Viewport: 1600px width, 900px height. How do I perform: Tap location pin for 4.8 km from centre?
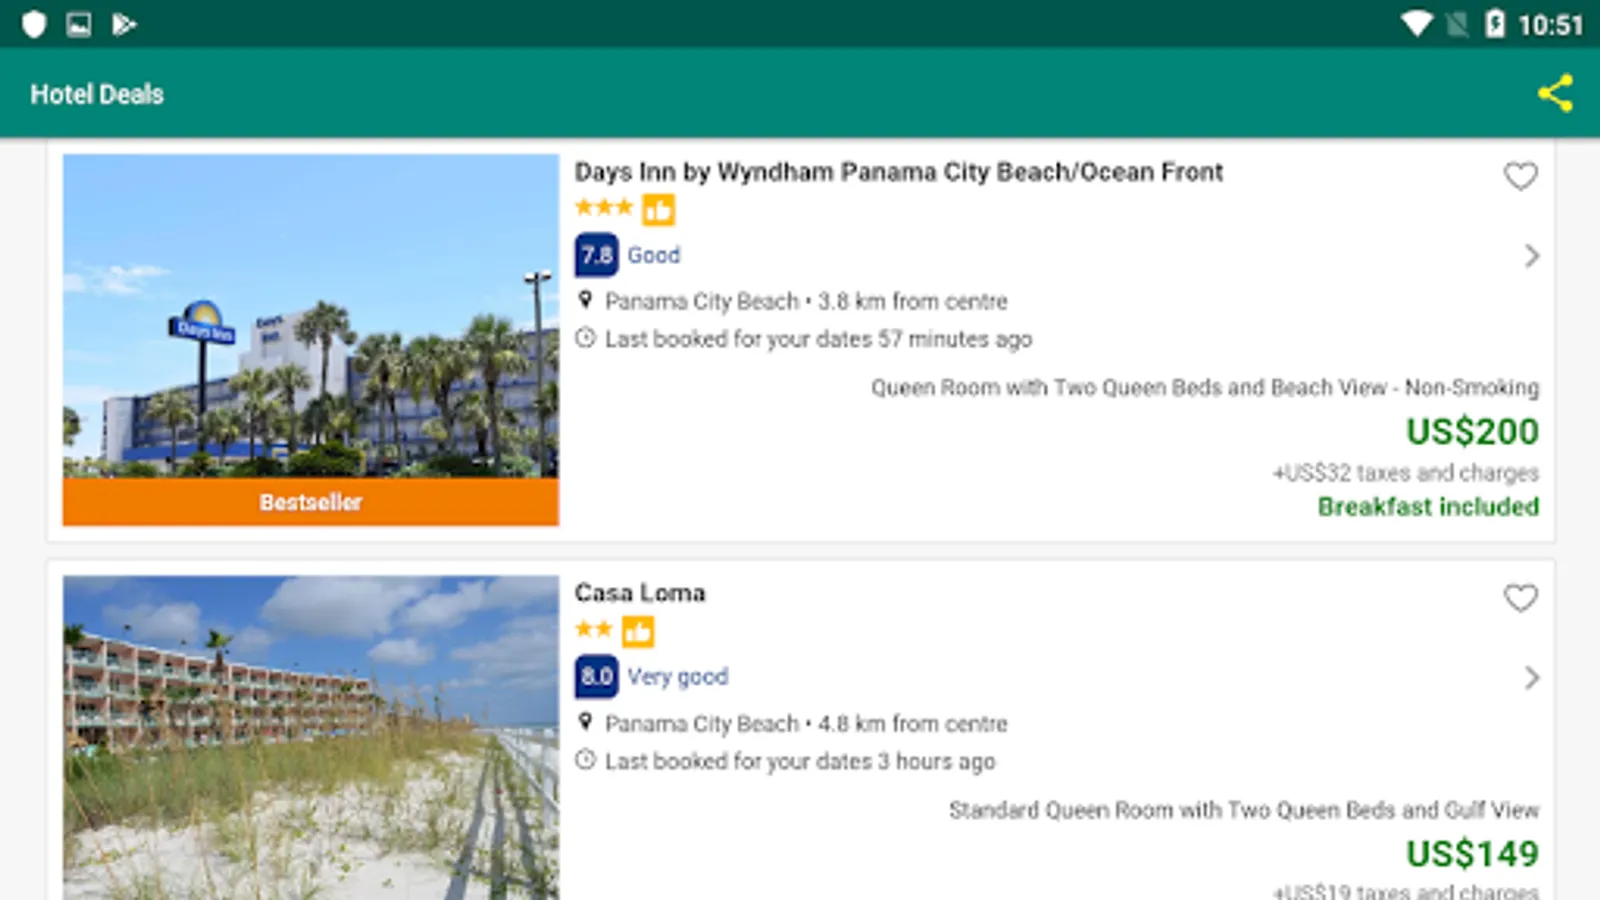[586, 722]
